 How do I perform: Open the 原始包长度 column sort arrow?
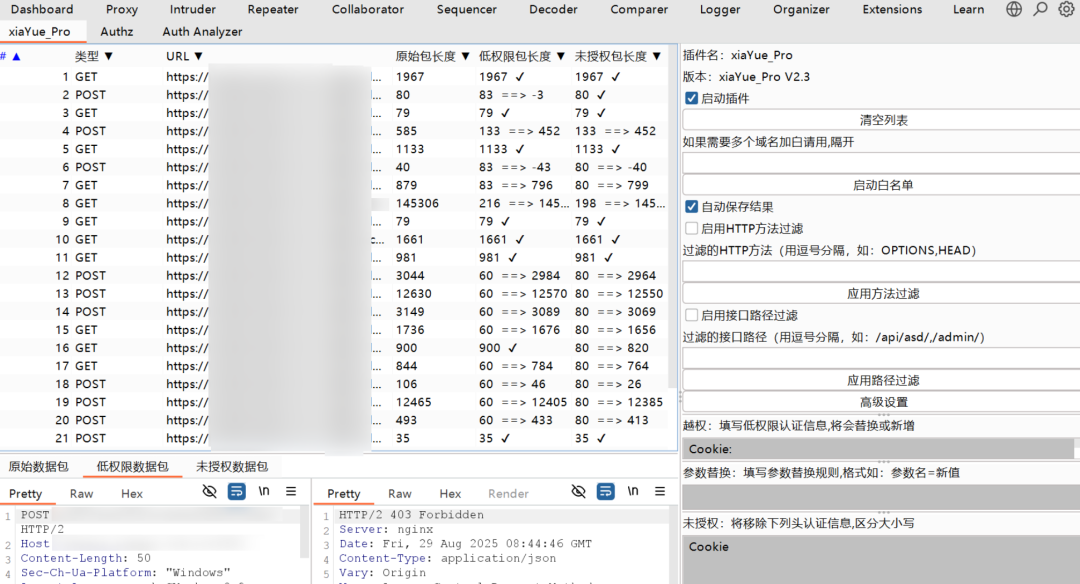(x=466, y=56)
